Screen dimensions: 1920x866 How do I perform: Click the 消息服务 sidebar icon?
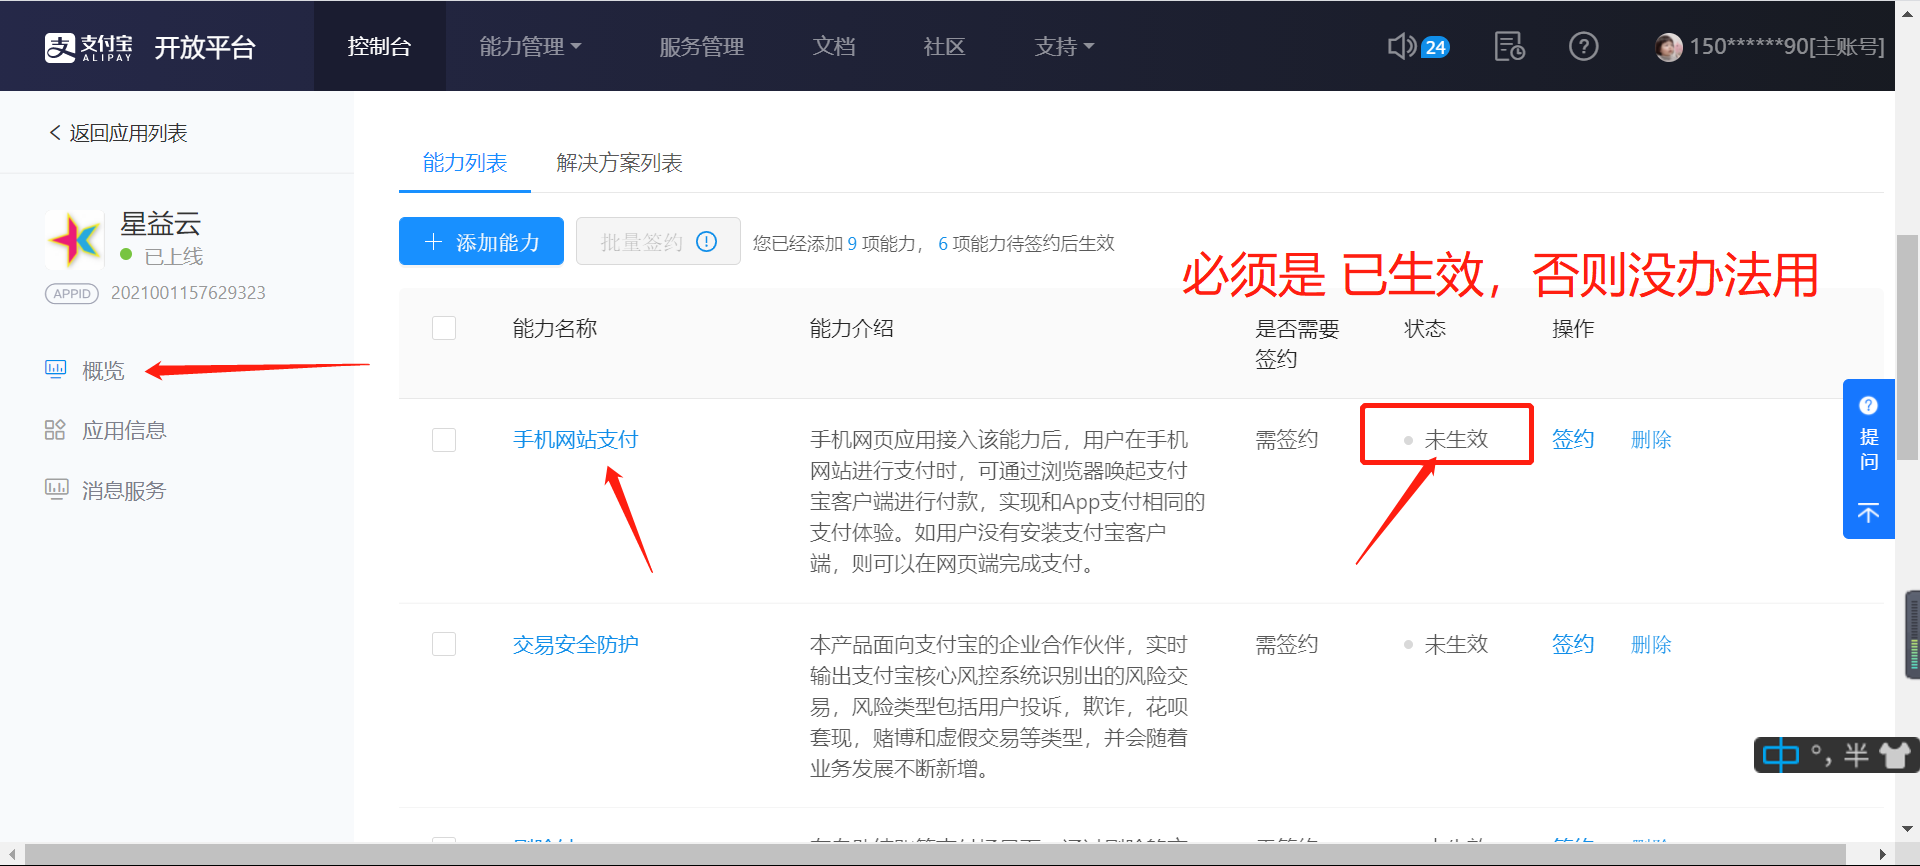(56, 490)
